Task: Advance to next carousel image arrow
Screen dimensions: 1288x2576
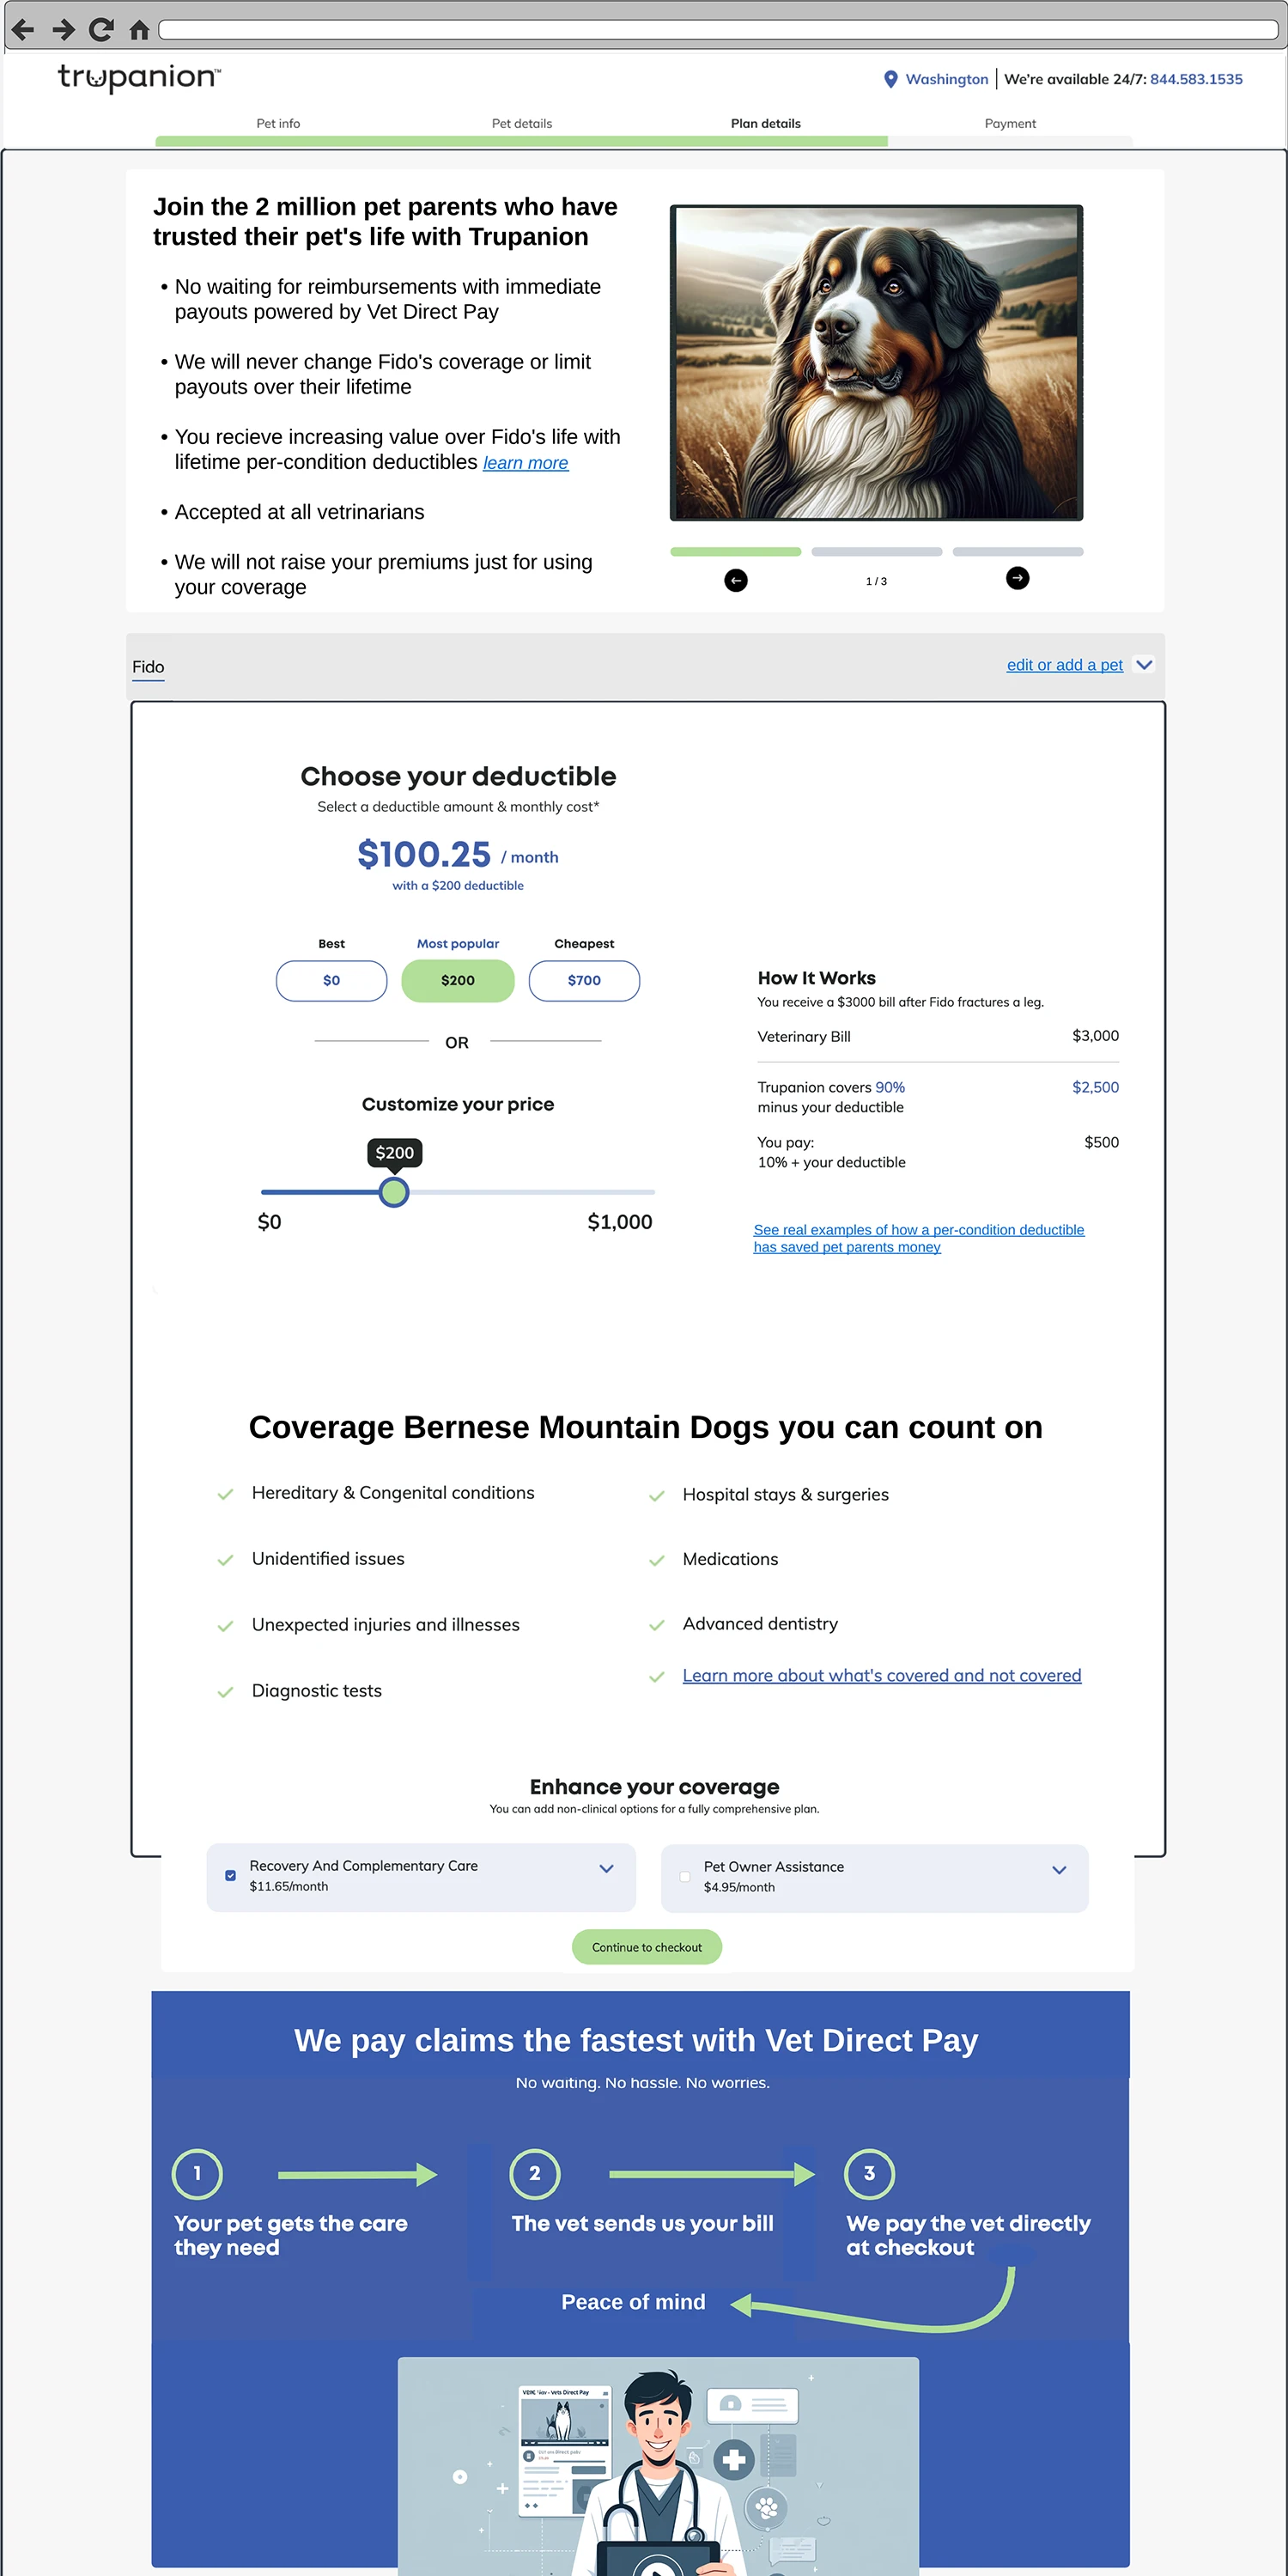Action: 1017,578
